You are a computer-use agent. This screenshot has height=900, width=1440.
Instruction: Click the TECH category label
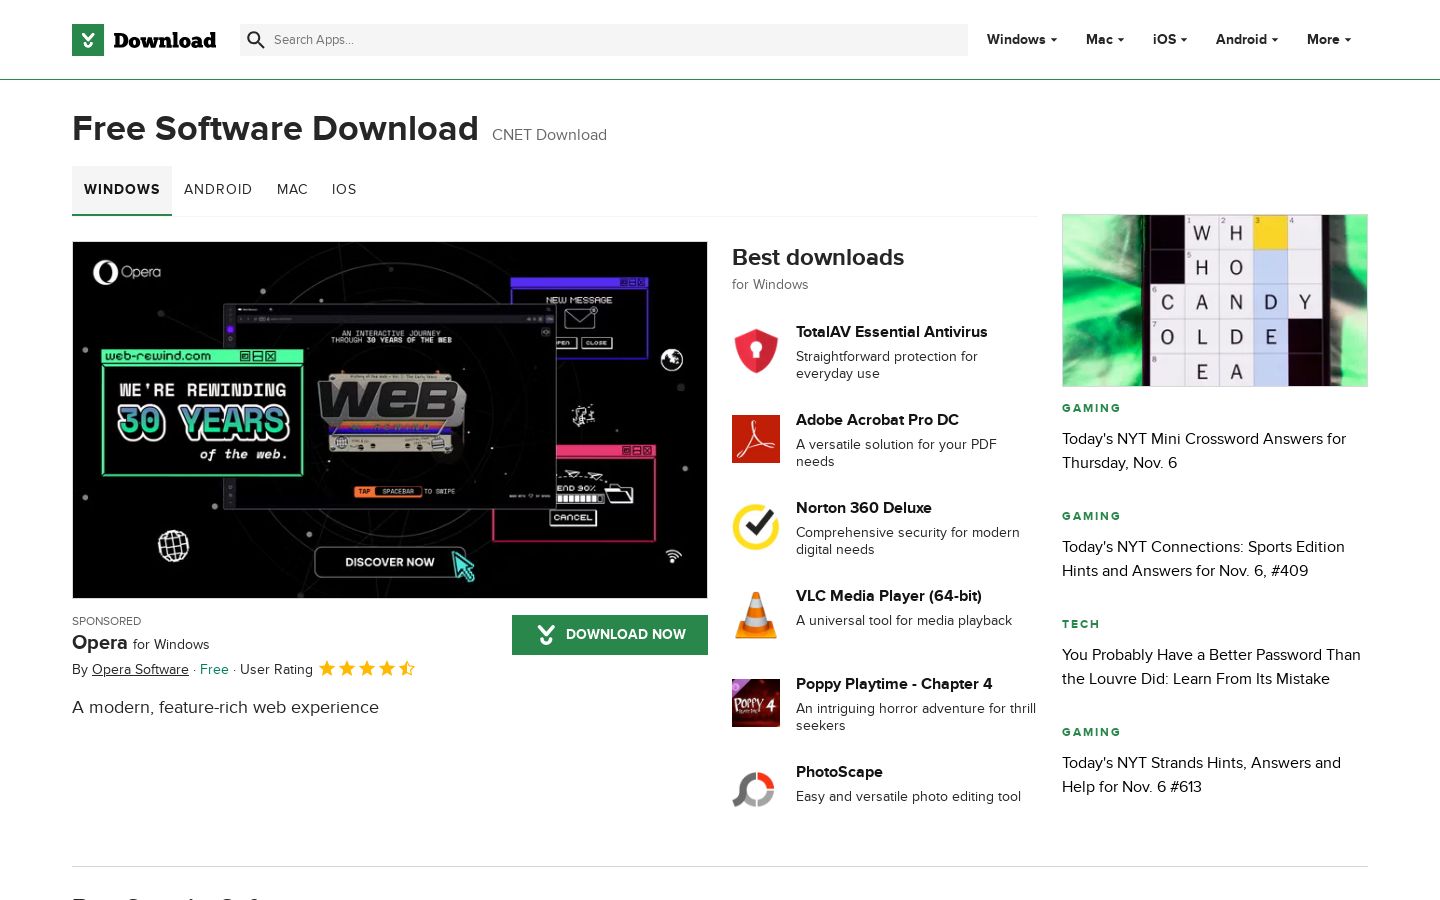pyautogui.click(x=1081, y=624)
